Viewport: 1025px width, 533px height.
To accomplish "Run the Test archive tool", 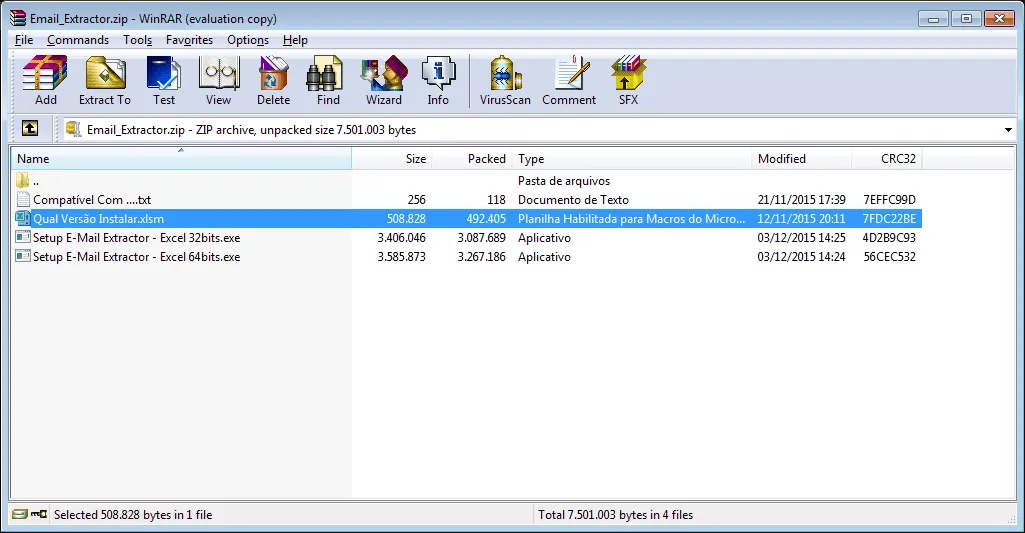I will click(163, 81).
